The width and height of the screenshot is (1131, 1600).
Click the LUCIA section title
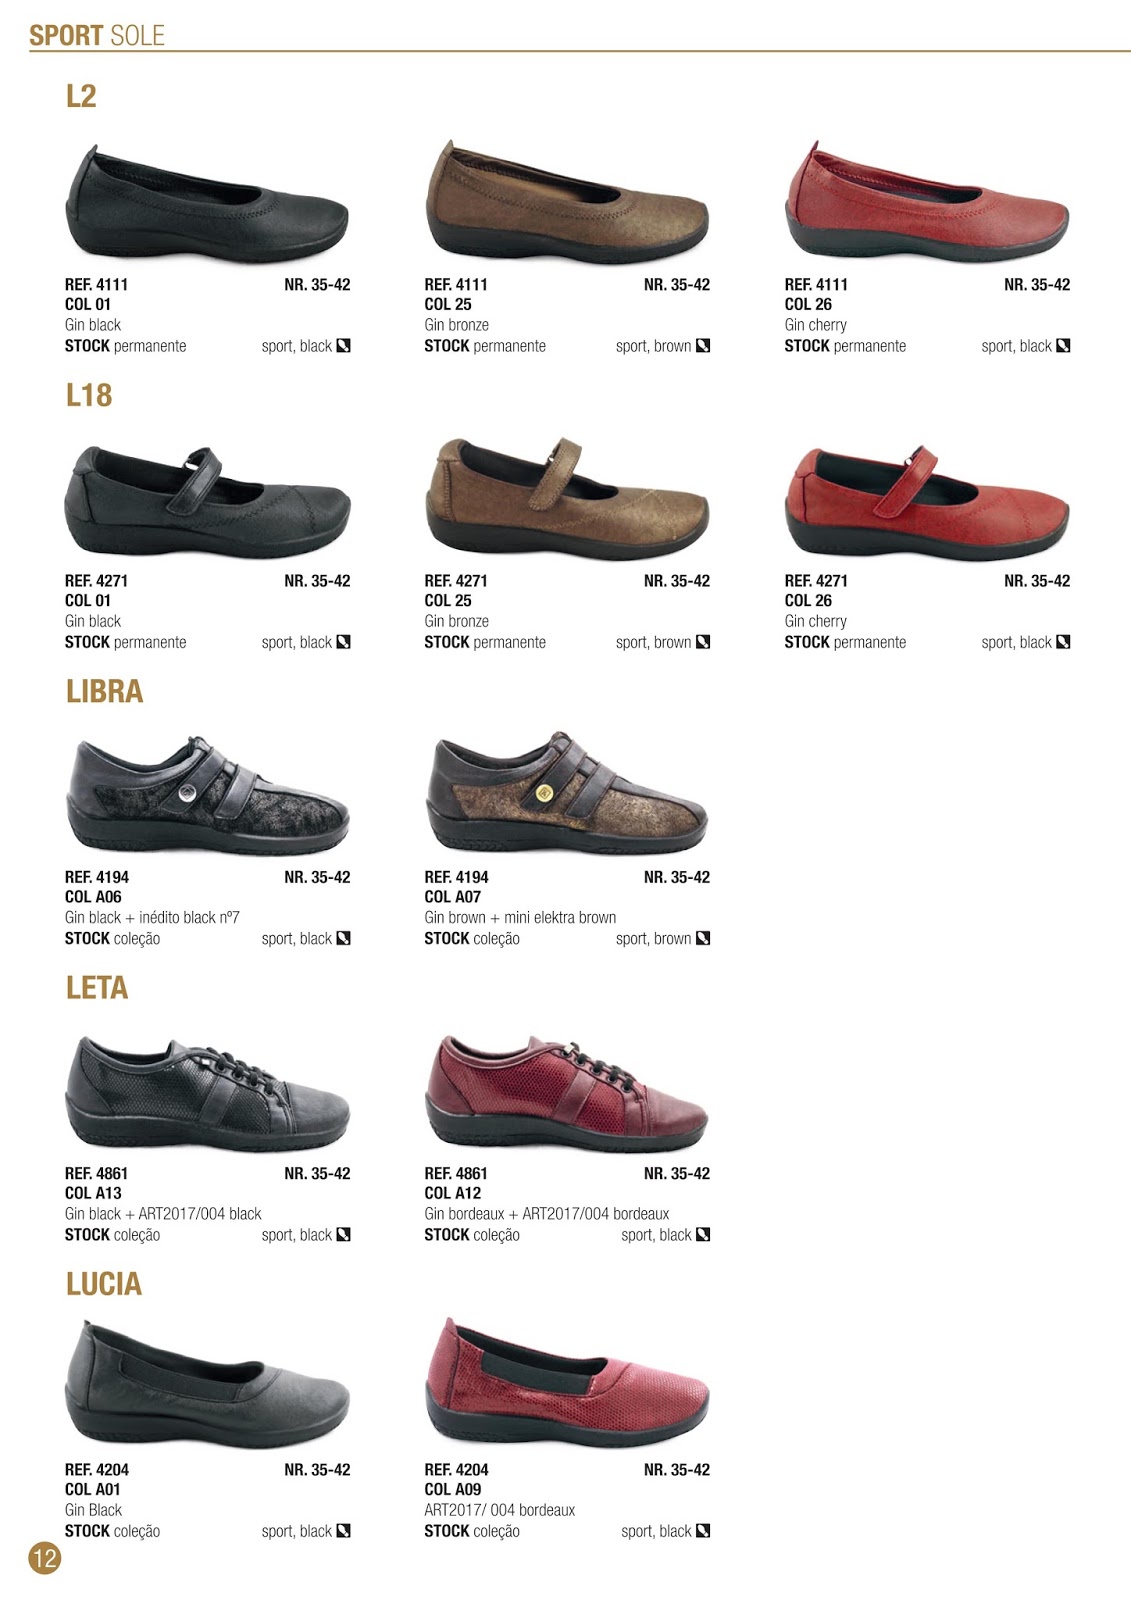click(x=104, y=1284)
